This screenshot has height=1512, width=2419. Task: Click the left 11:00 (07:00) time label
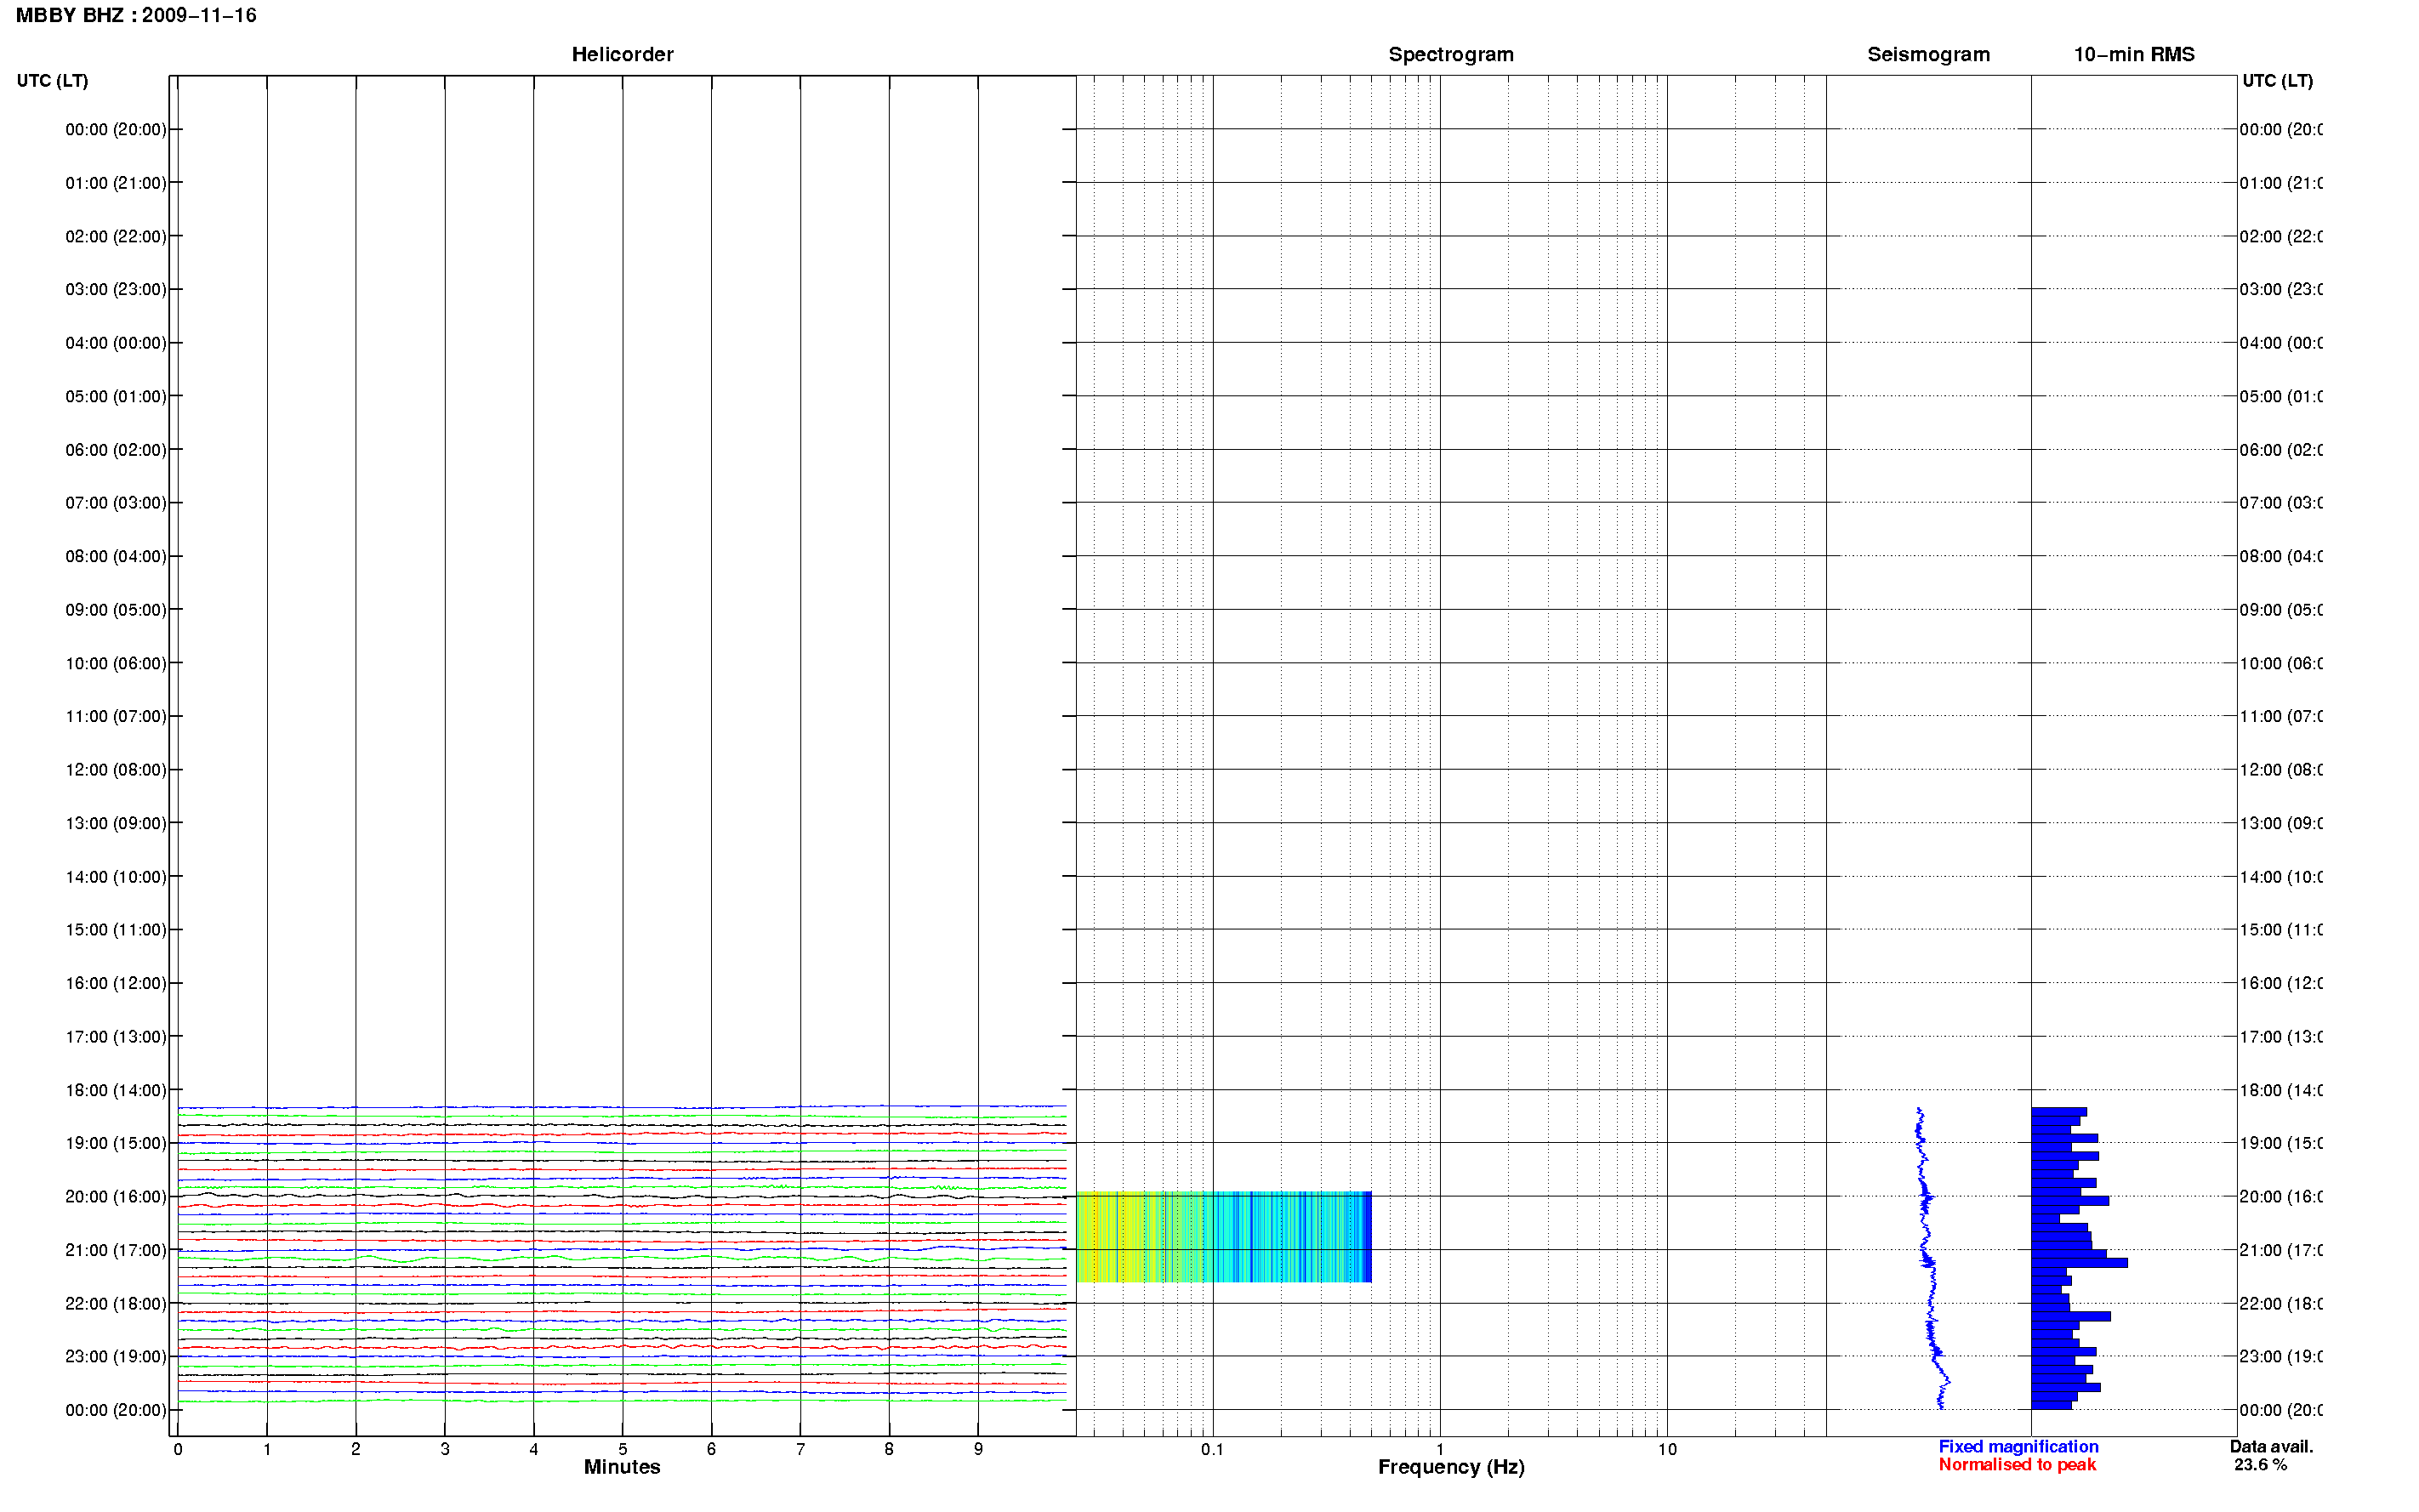click(x=116, y=716)
